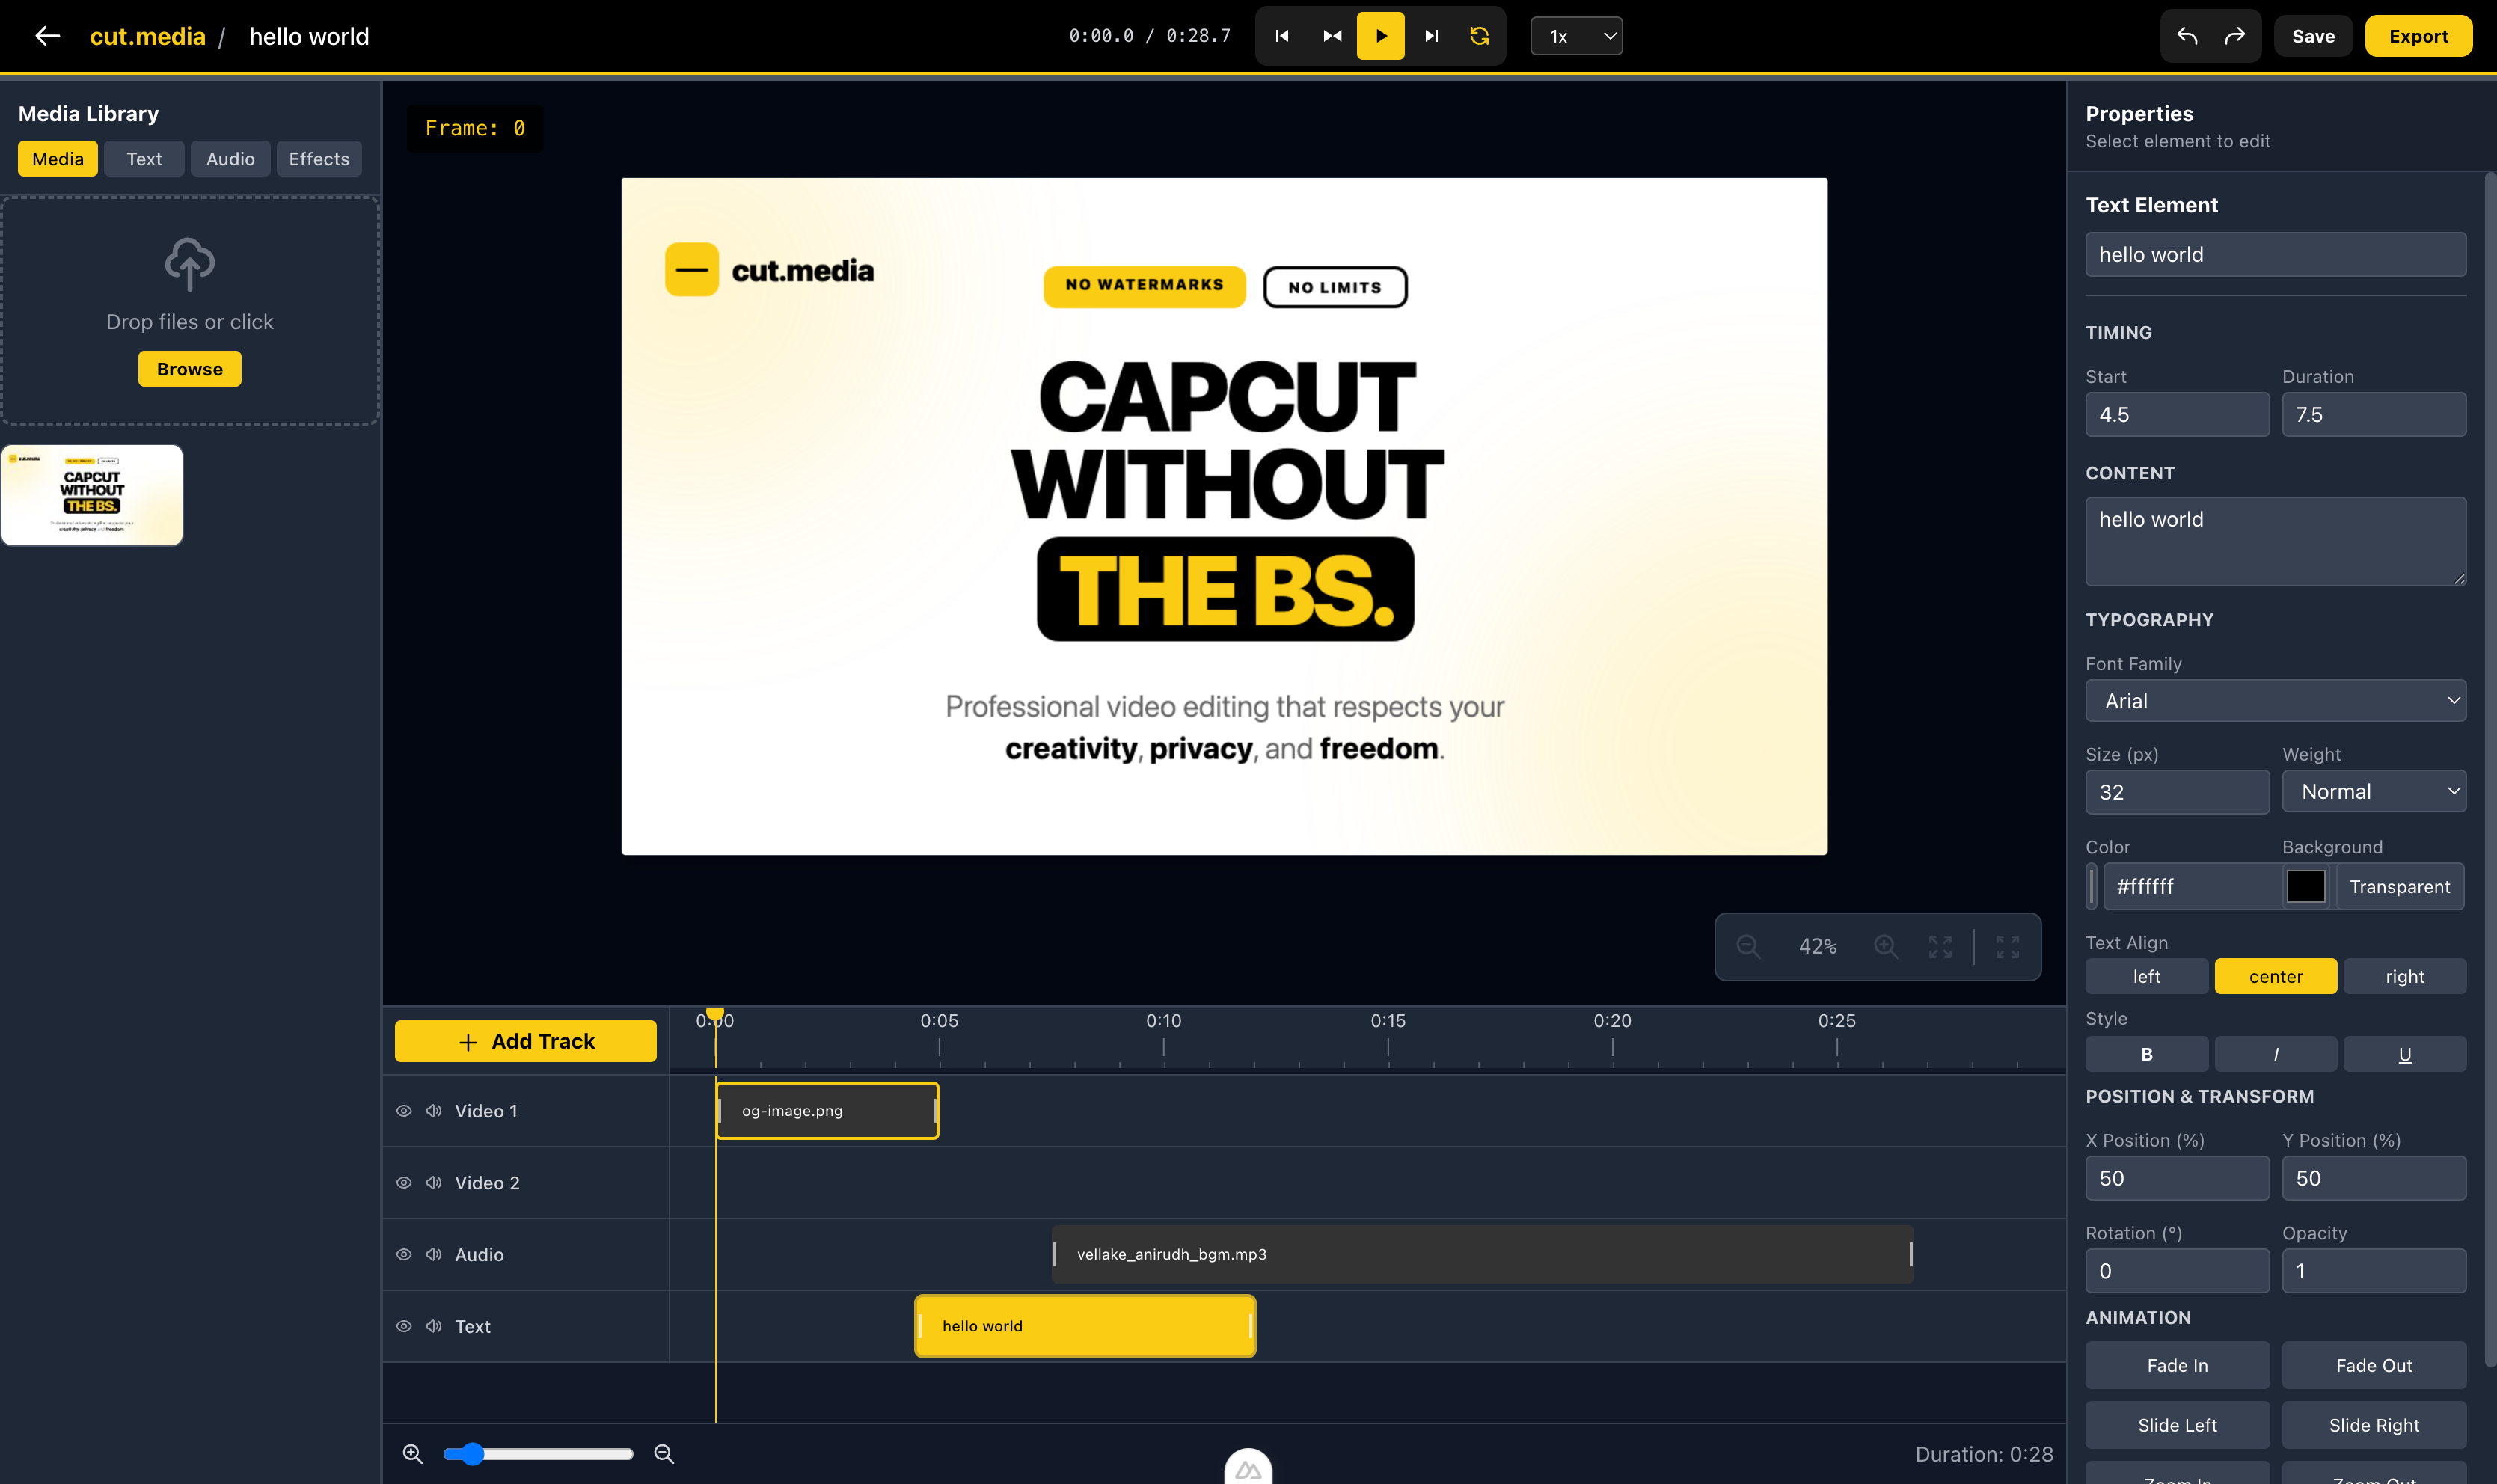Click the X Position field

2177,1178
